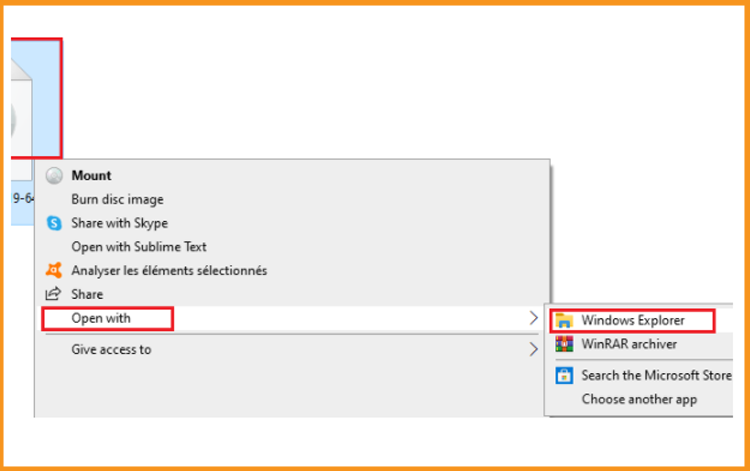
Task: Open the Open with menu entry
Action: coord(101,318)
